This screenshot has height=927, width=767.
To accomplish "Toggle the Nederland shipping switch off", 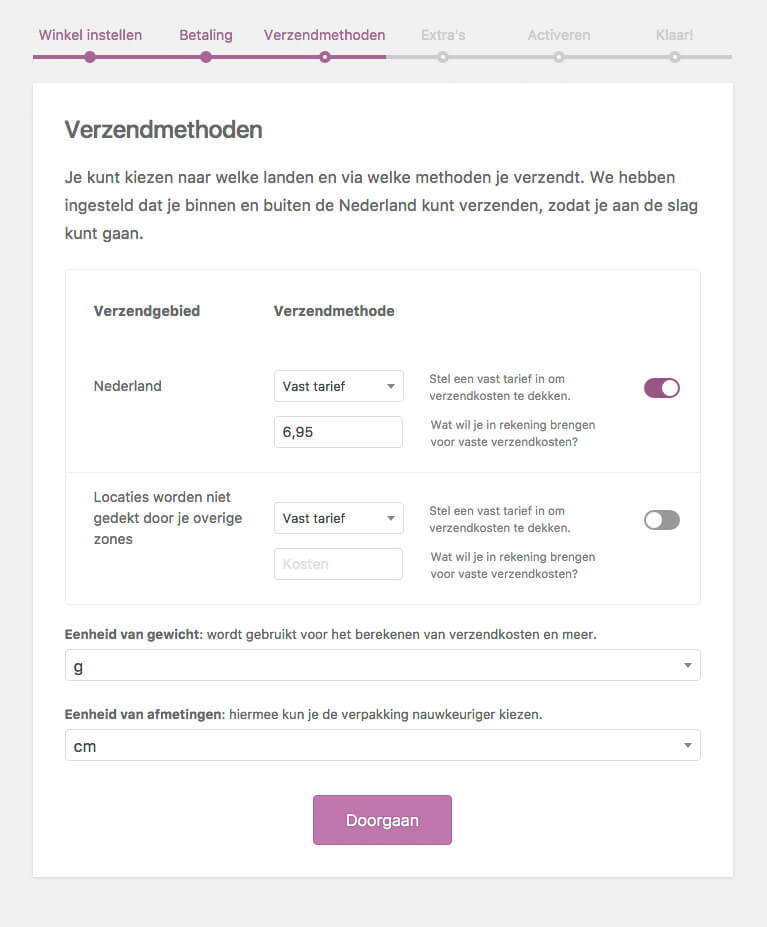I will coord(661,387).
